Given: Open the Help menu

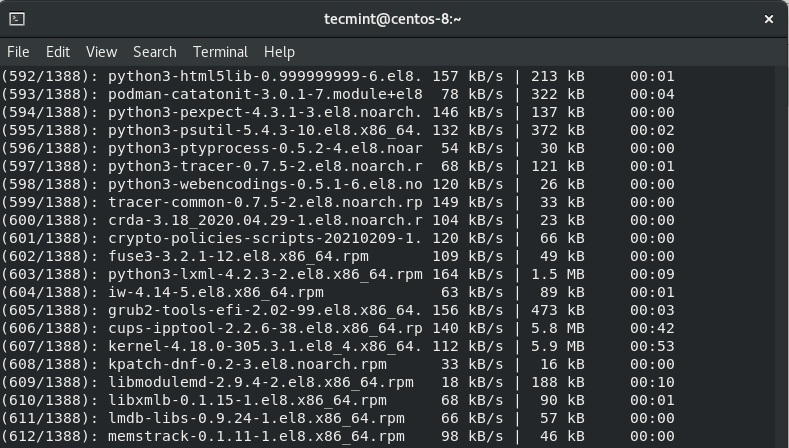Looking at the screenshot, I should click(x=279, y=52).
